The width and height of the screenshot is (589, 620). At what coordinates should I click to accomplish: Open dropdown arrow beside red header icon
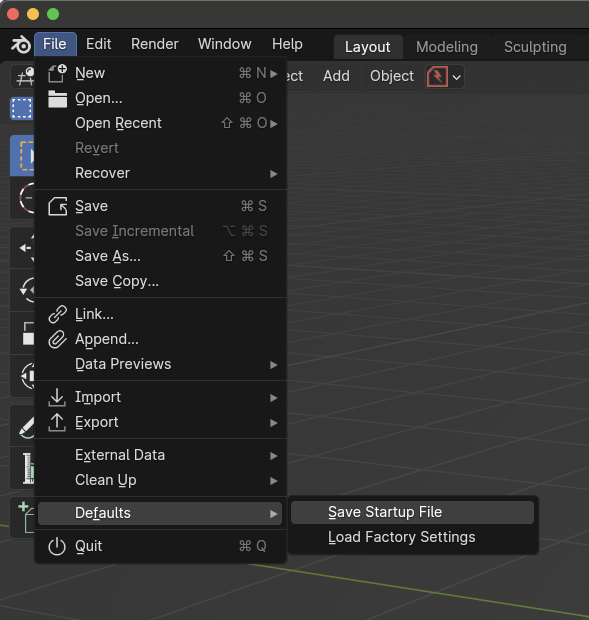[x=457, y=77]
